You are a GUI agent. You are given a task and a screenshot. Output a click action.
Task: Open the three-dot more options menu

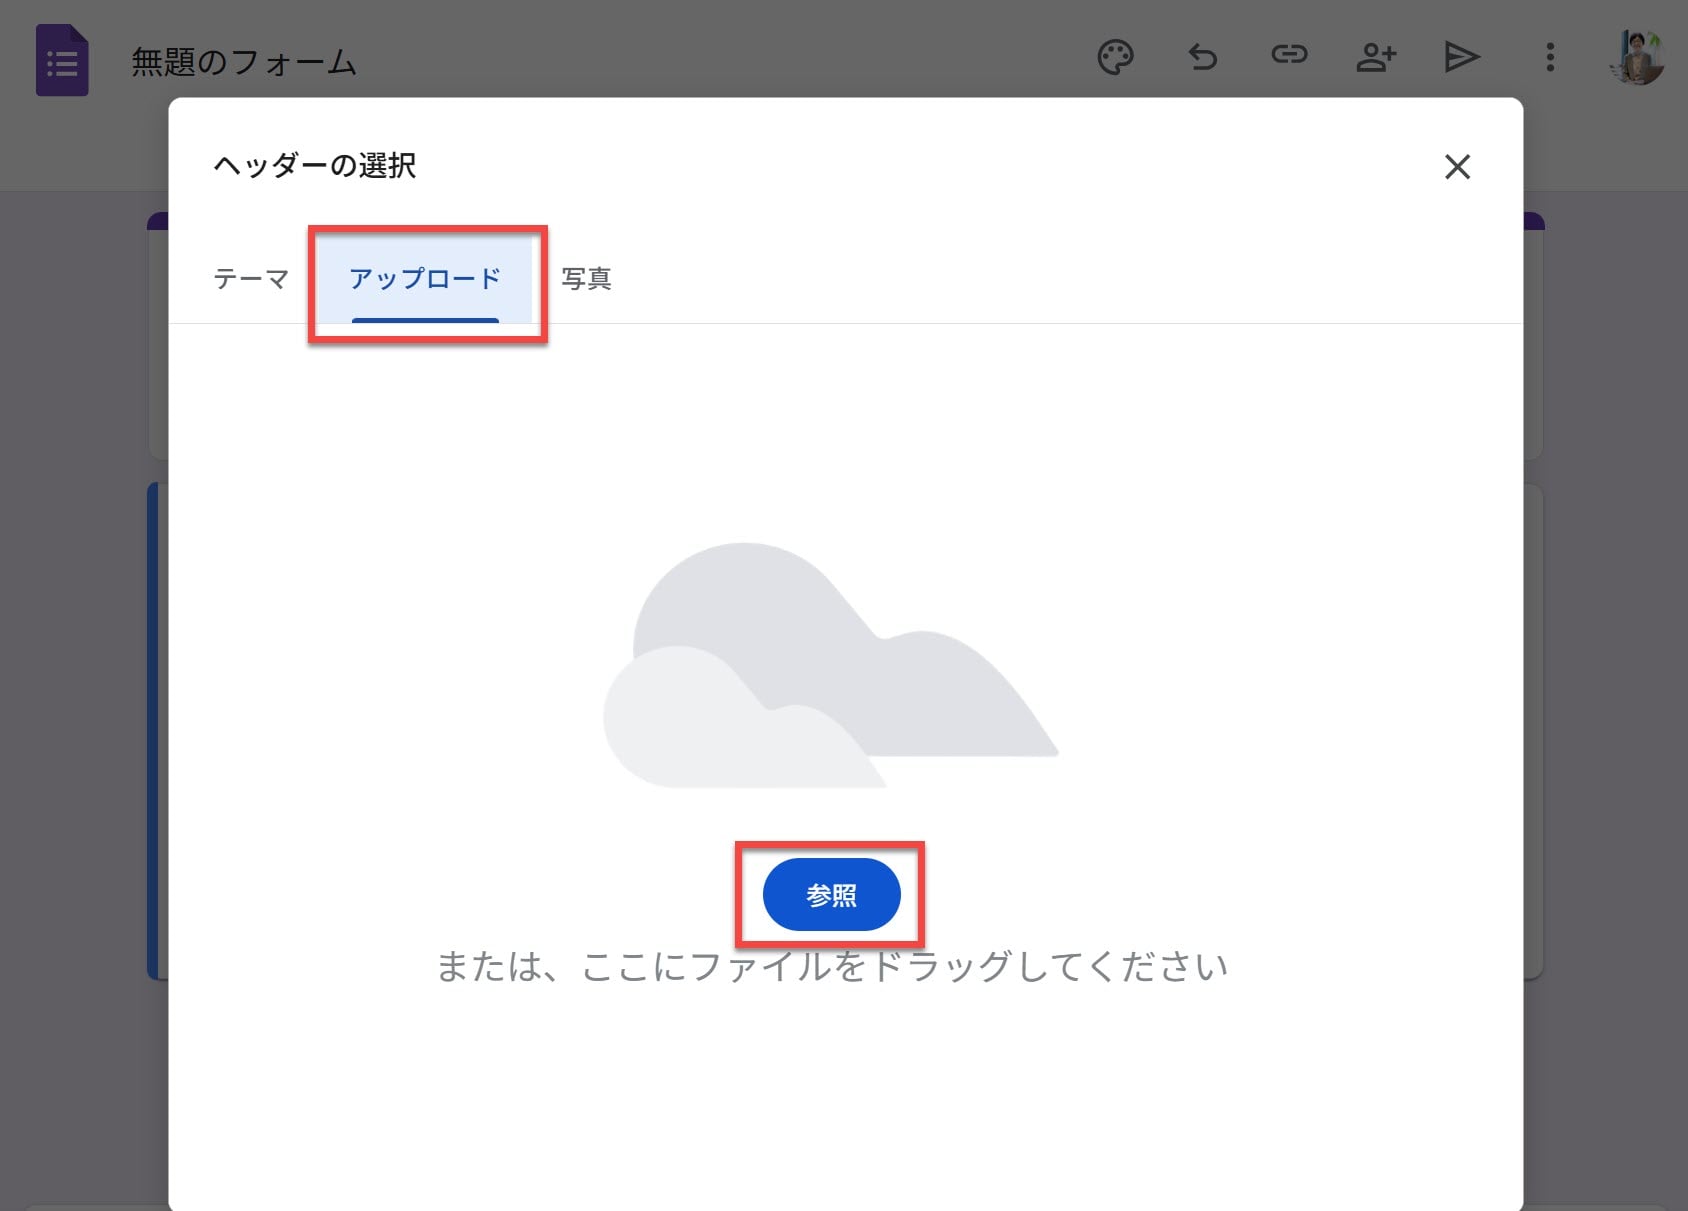[1550, 57]
